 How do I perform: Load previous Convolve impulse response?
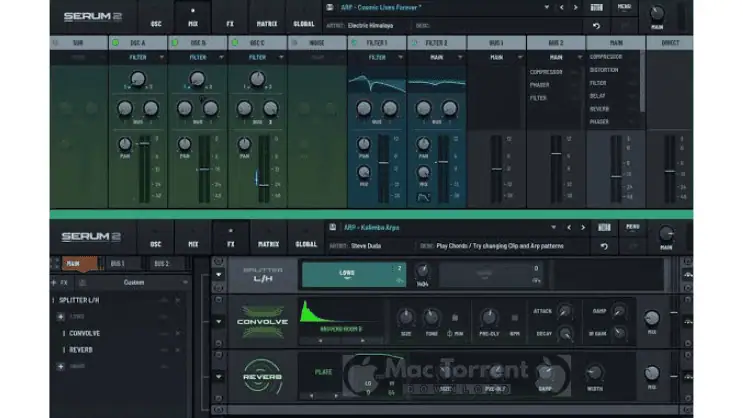(320, 340)
